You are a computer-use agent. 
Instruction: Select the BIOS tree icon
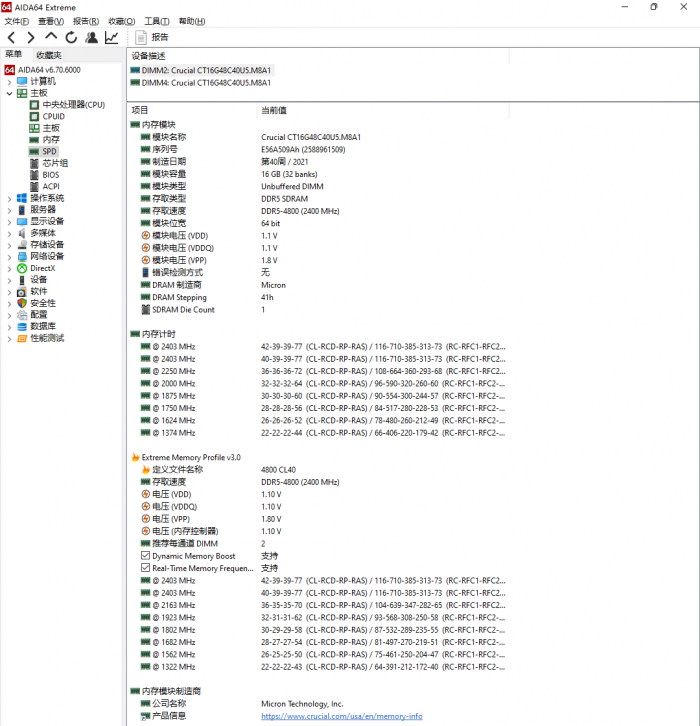click(x=34, y=175)
